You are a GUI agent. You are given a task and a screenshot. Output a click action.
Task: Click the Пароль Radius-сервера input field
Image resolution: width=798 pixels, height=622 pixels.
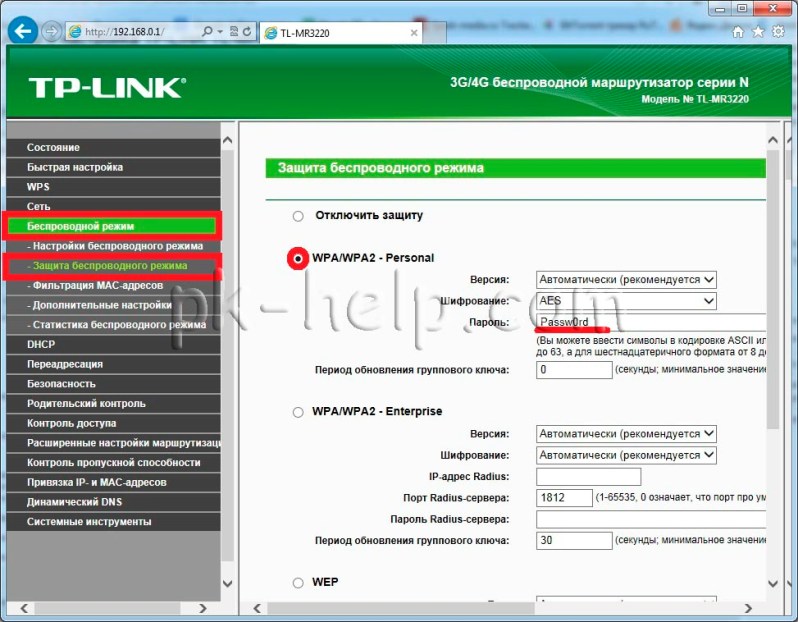(x=651, y=519)
